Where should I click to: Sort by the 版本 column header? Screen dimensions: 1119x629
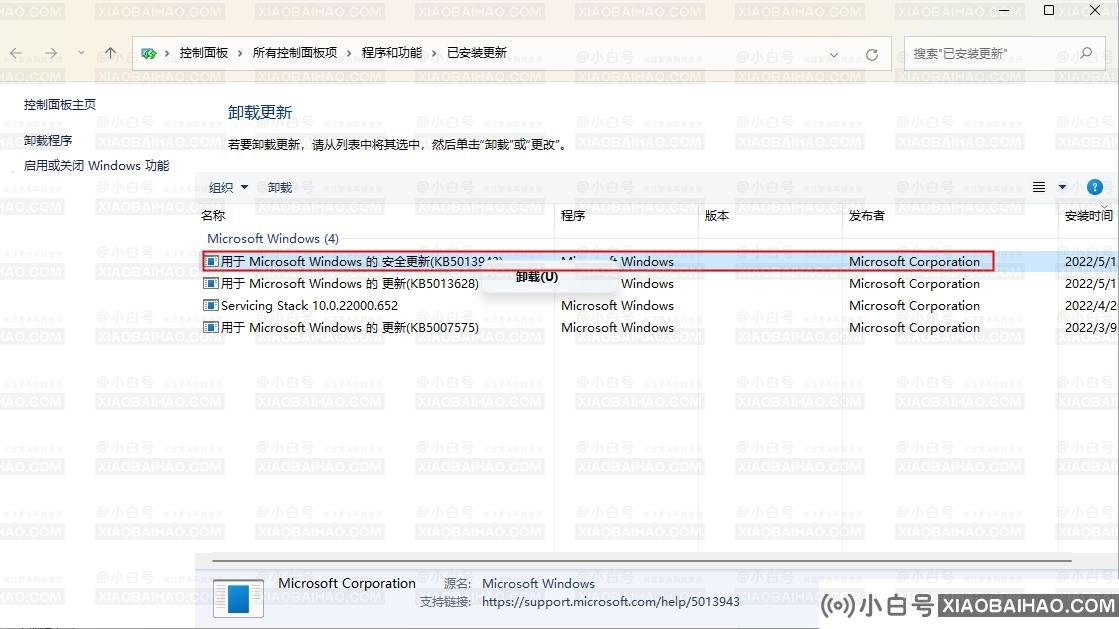coord(717,216)
